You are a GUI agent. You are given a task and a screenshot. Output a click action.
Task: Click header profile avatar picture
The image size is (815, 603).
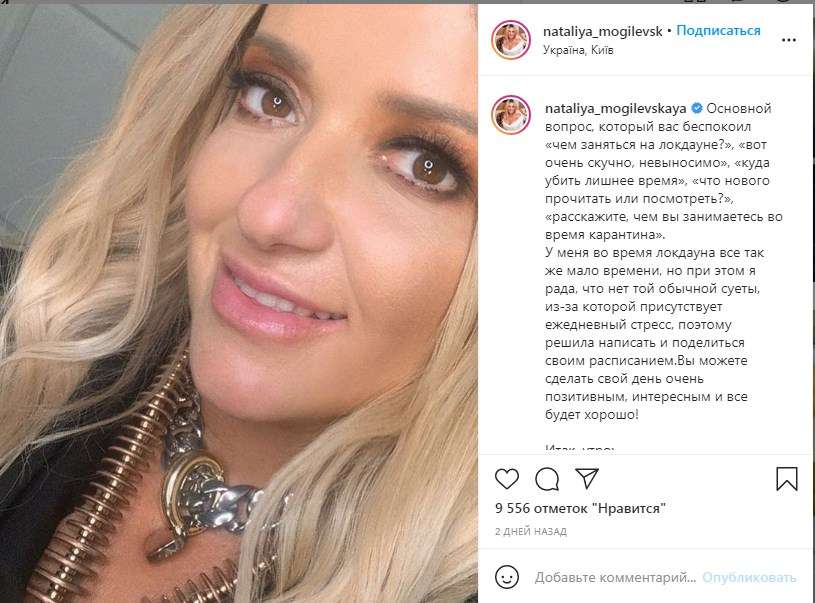click(x=511, y=40)
